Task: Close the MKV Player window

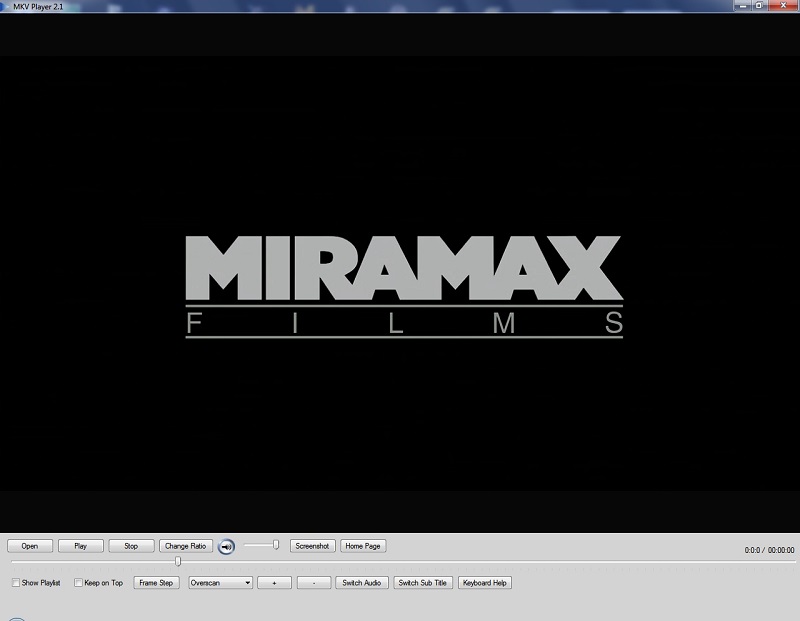Action: click(784, 6)
